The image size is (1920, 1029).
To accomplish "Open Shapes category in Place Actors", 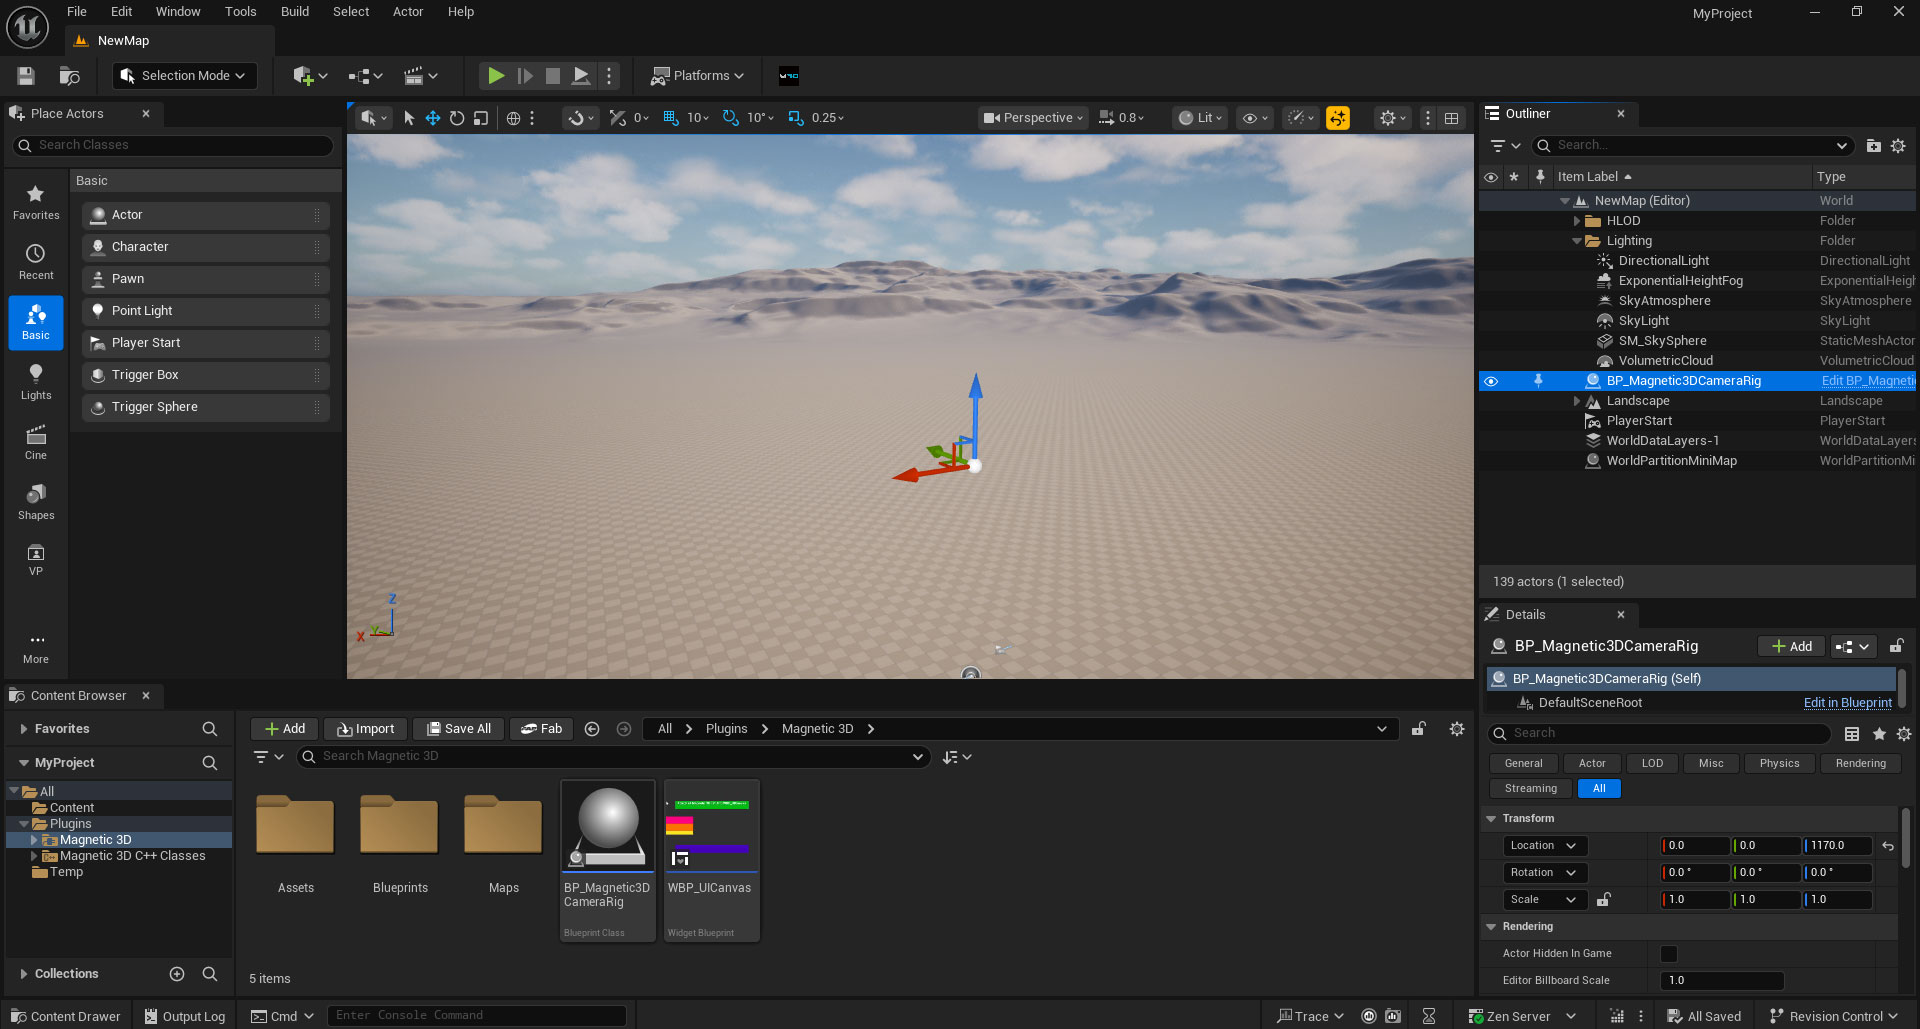I will click(36, 502).
